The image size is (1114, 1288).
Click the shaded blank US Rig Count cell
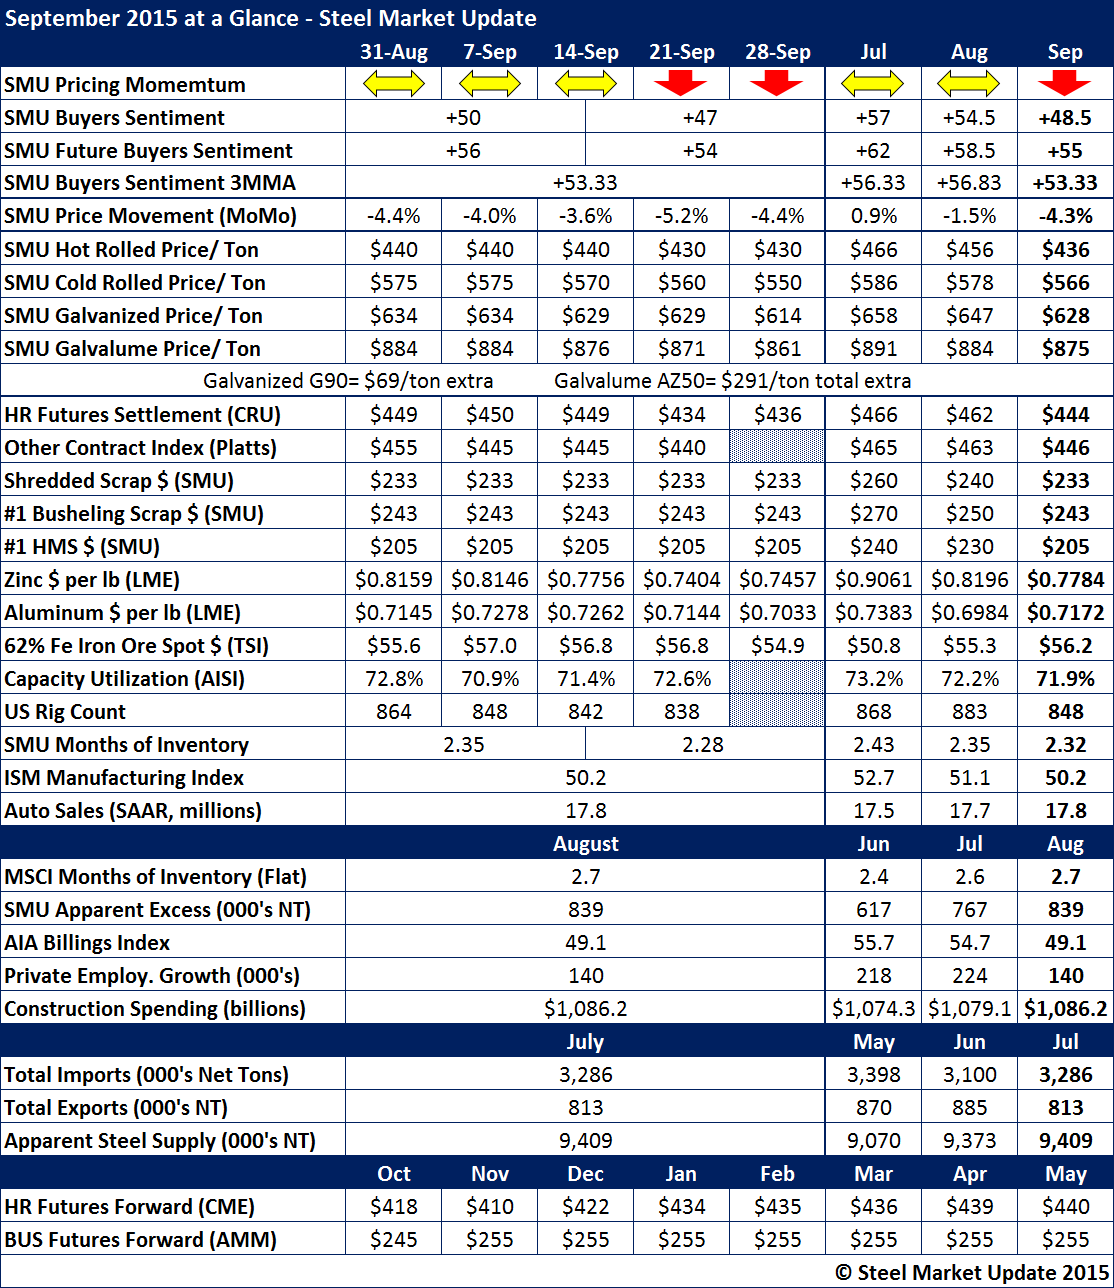(777, 711)
